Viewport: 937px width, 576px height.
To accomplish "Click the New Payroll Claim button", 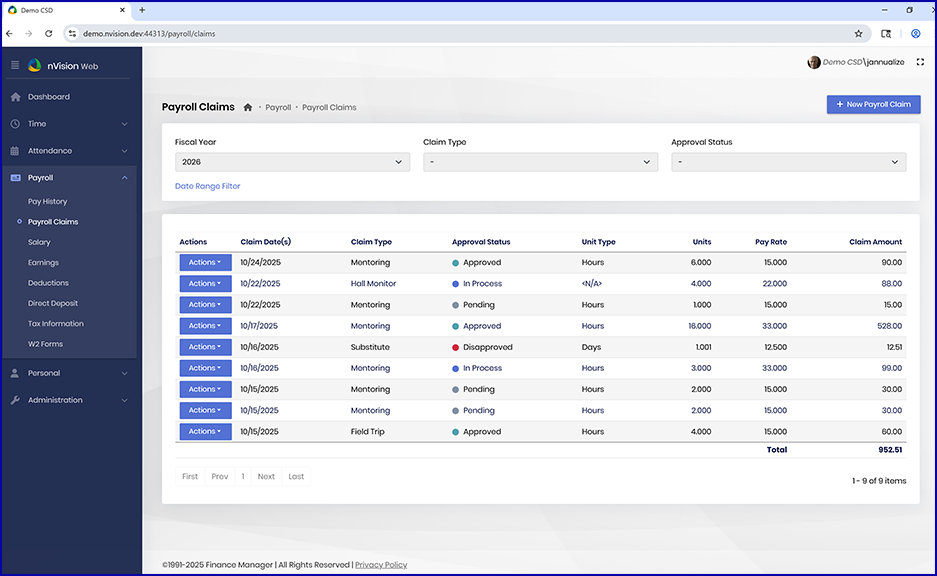I will [873, 104].
